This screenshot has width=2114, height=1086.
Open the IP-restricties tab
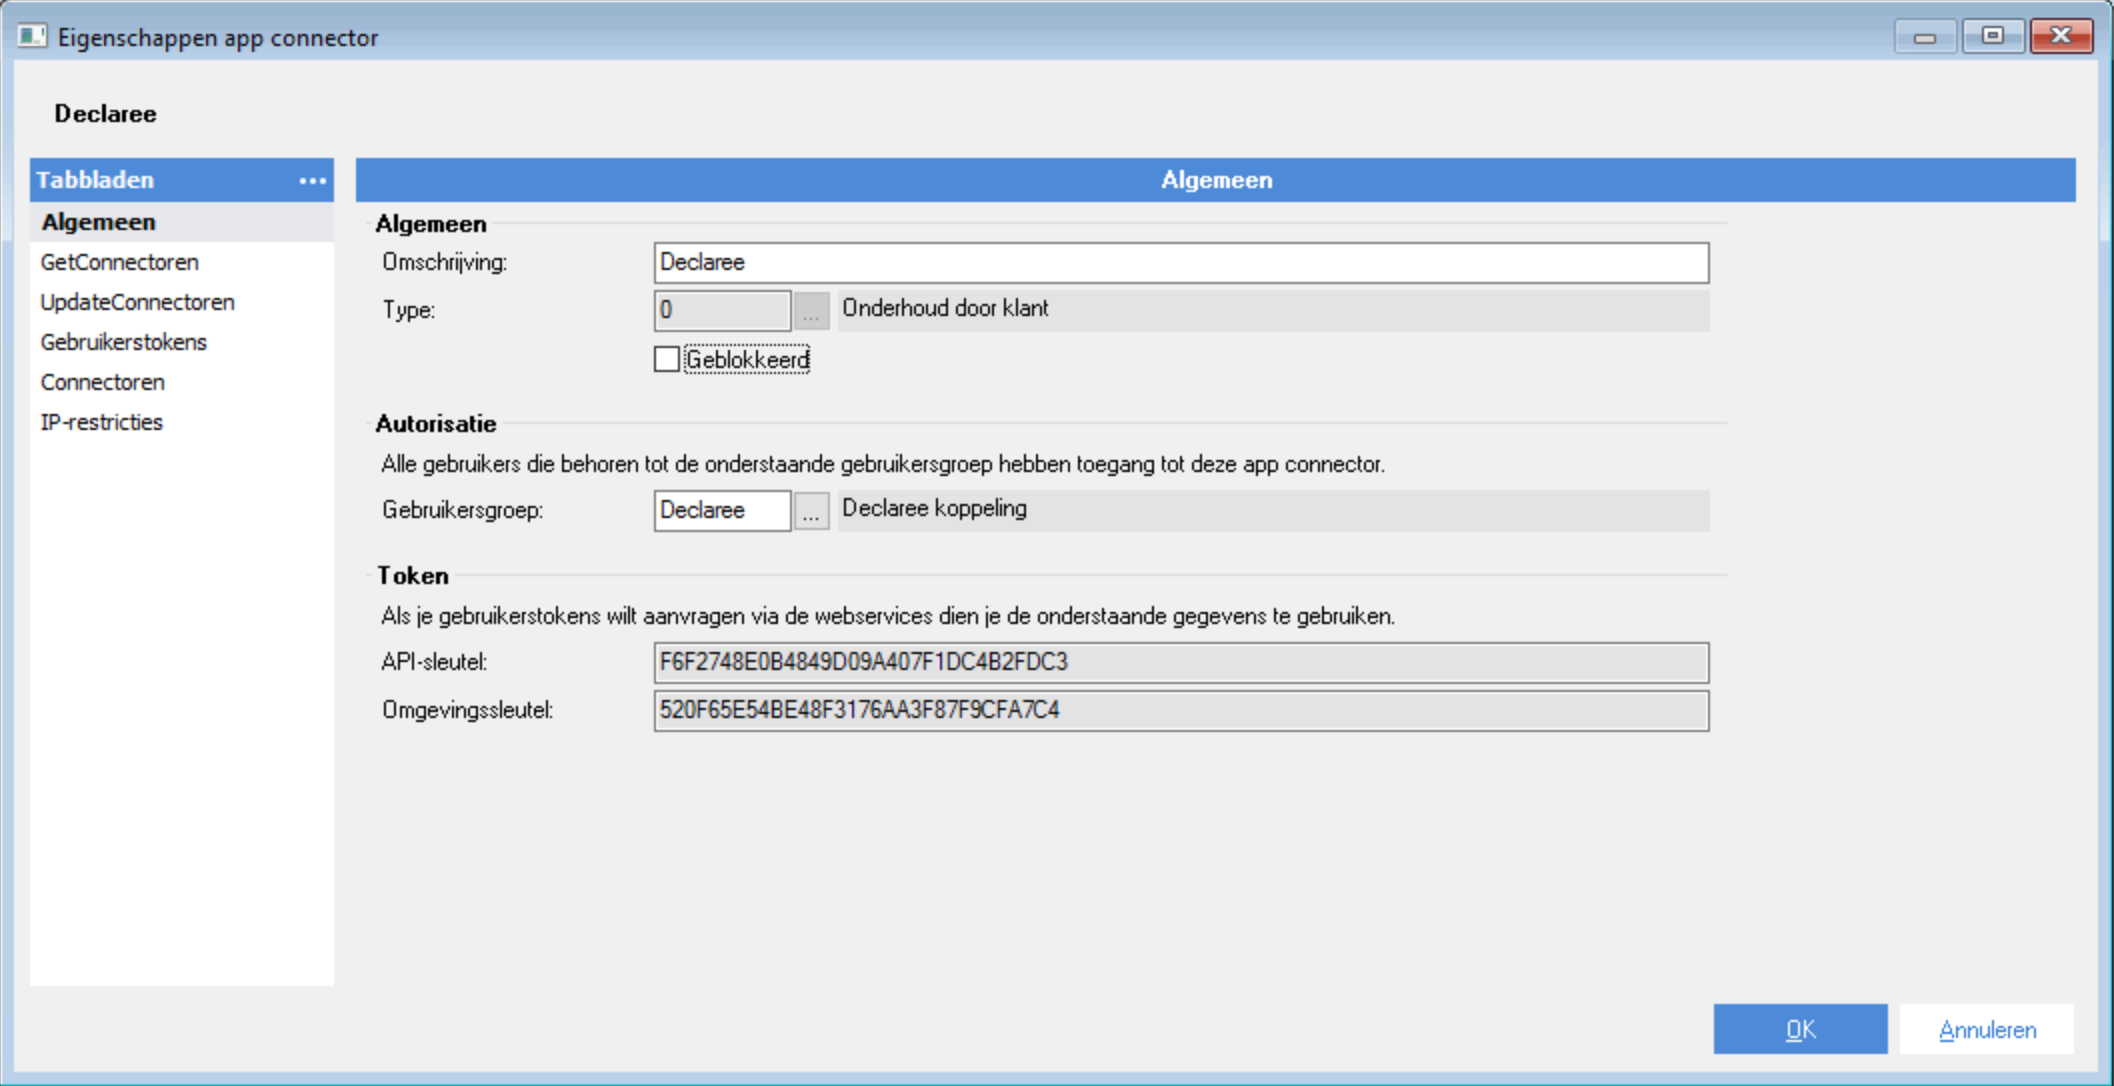(x=101, y=422)
